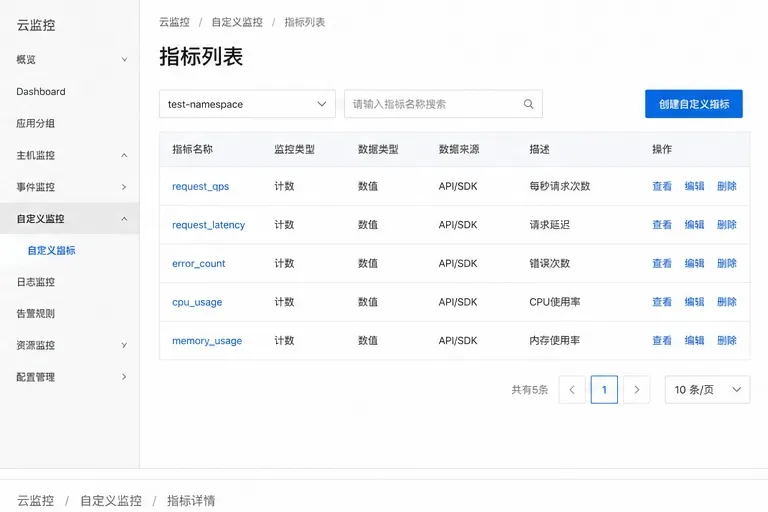Click the search magnifier icon
This screenshot has width=768, height=512.
click(x=528, y=104)
